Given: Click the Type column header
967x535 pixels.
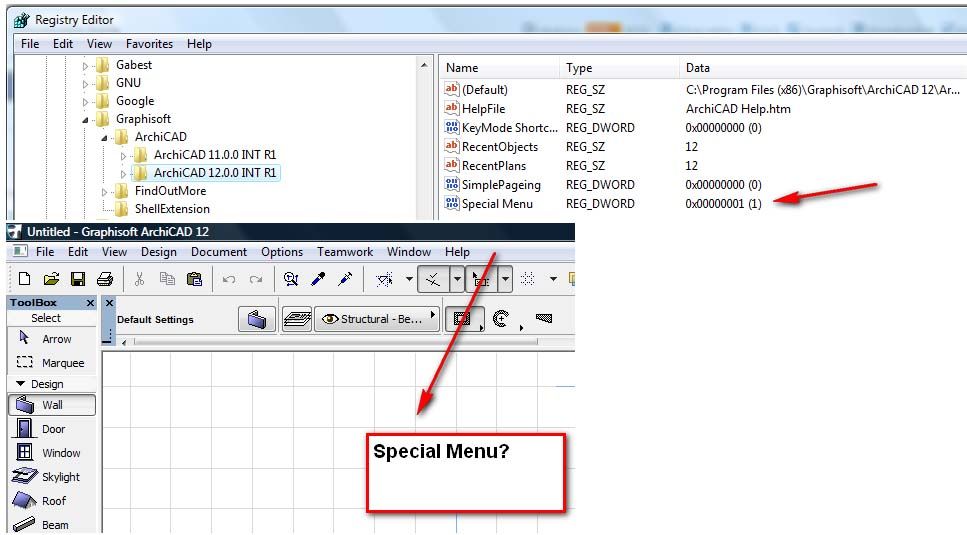Looking at the screenshot, I should pyautogui.click(x=619, y=68).
